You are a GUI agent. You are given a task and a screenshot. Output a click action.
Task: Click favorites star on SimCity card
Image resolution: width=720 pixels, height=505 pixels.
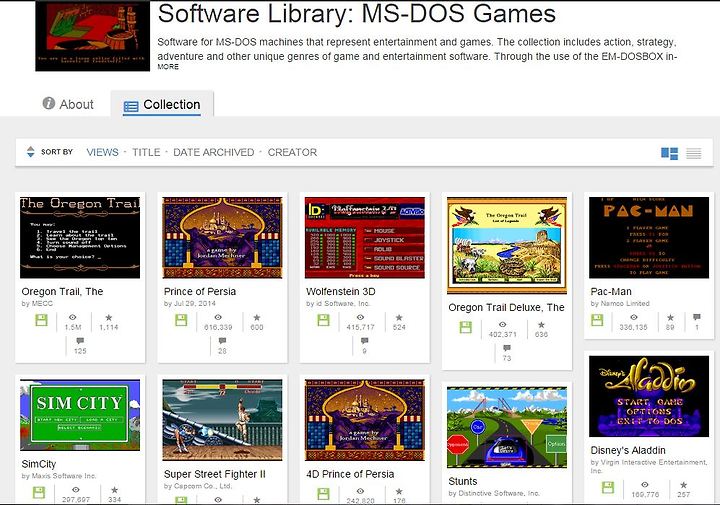[x=114, y=490]
